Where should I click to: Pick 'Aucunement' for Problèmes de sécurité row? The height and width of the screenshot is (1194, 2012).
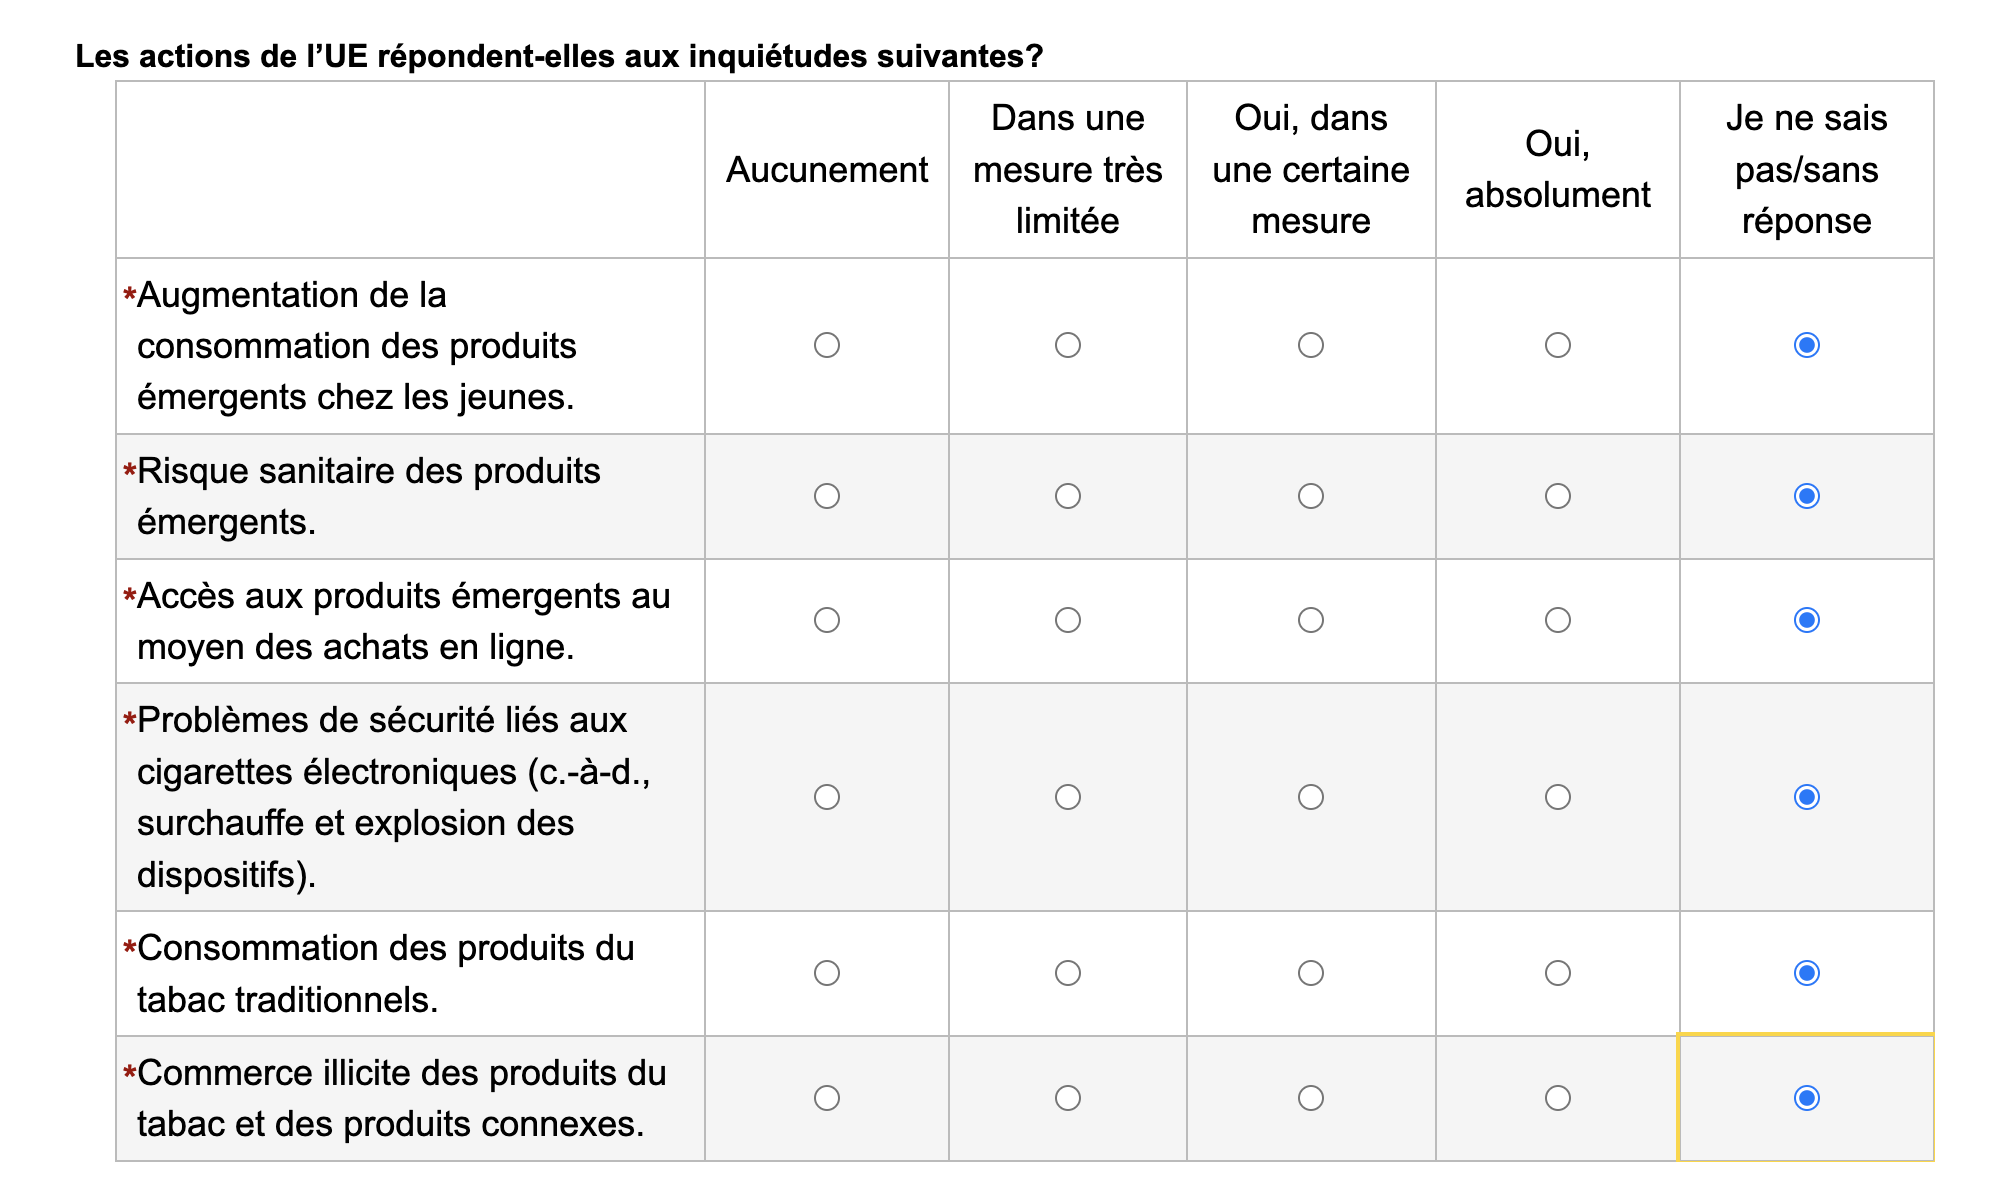point(827,797)
